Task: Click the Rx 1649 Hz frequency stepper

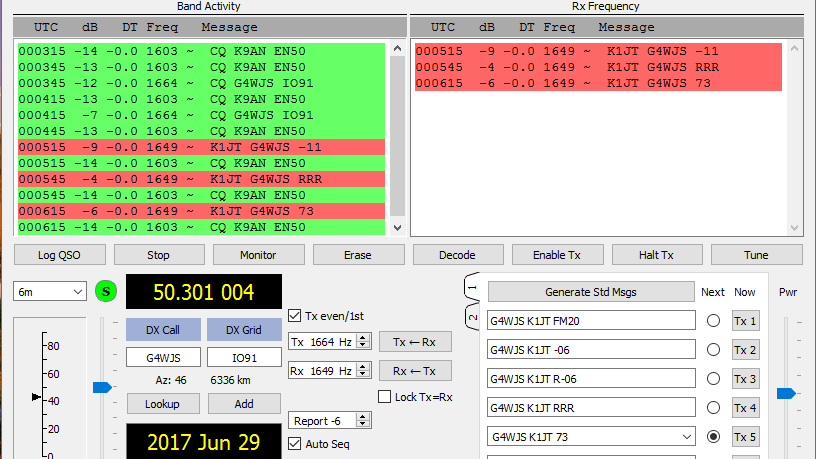Action: (x=363, y=371)
